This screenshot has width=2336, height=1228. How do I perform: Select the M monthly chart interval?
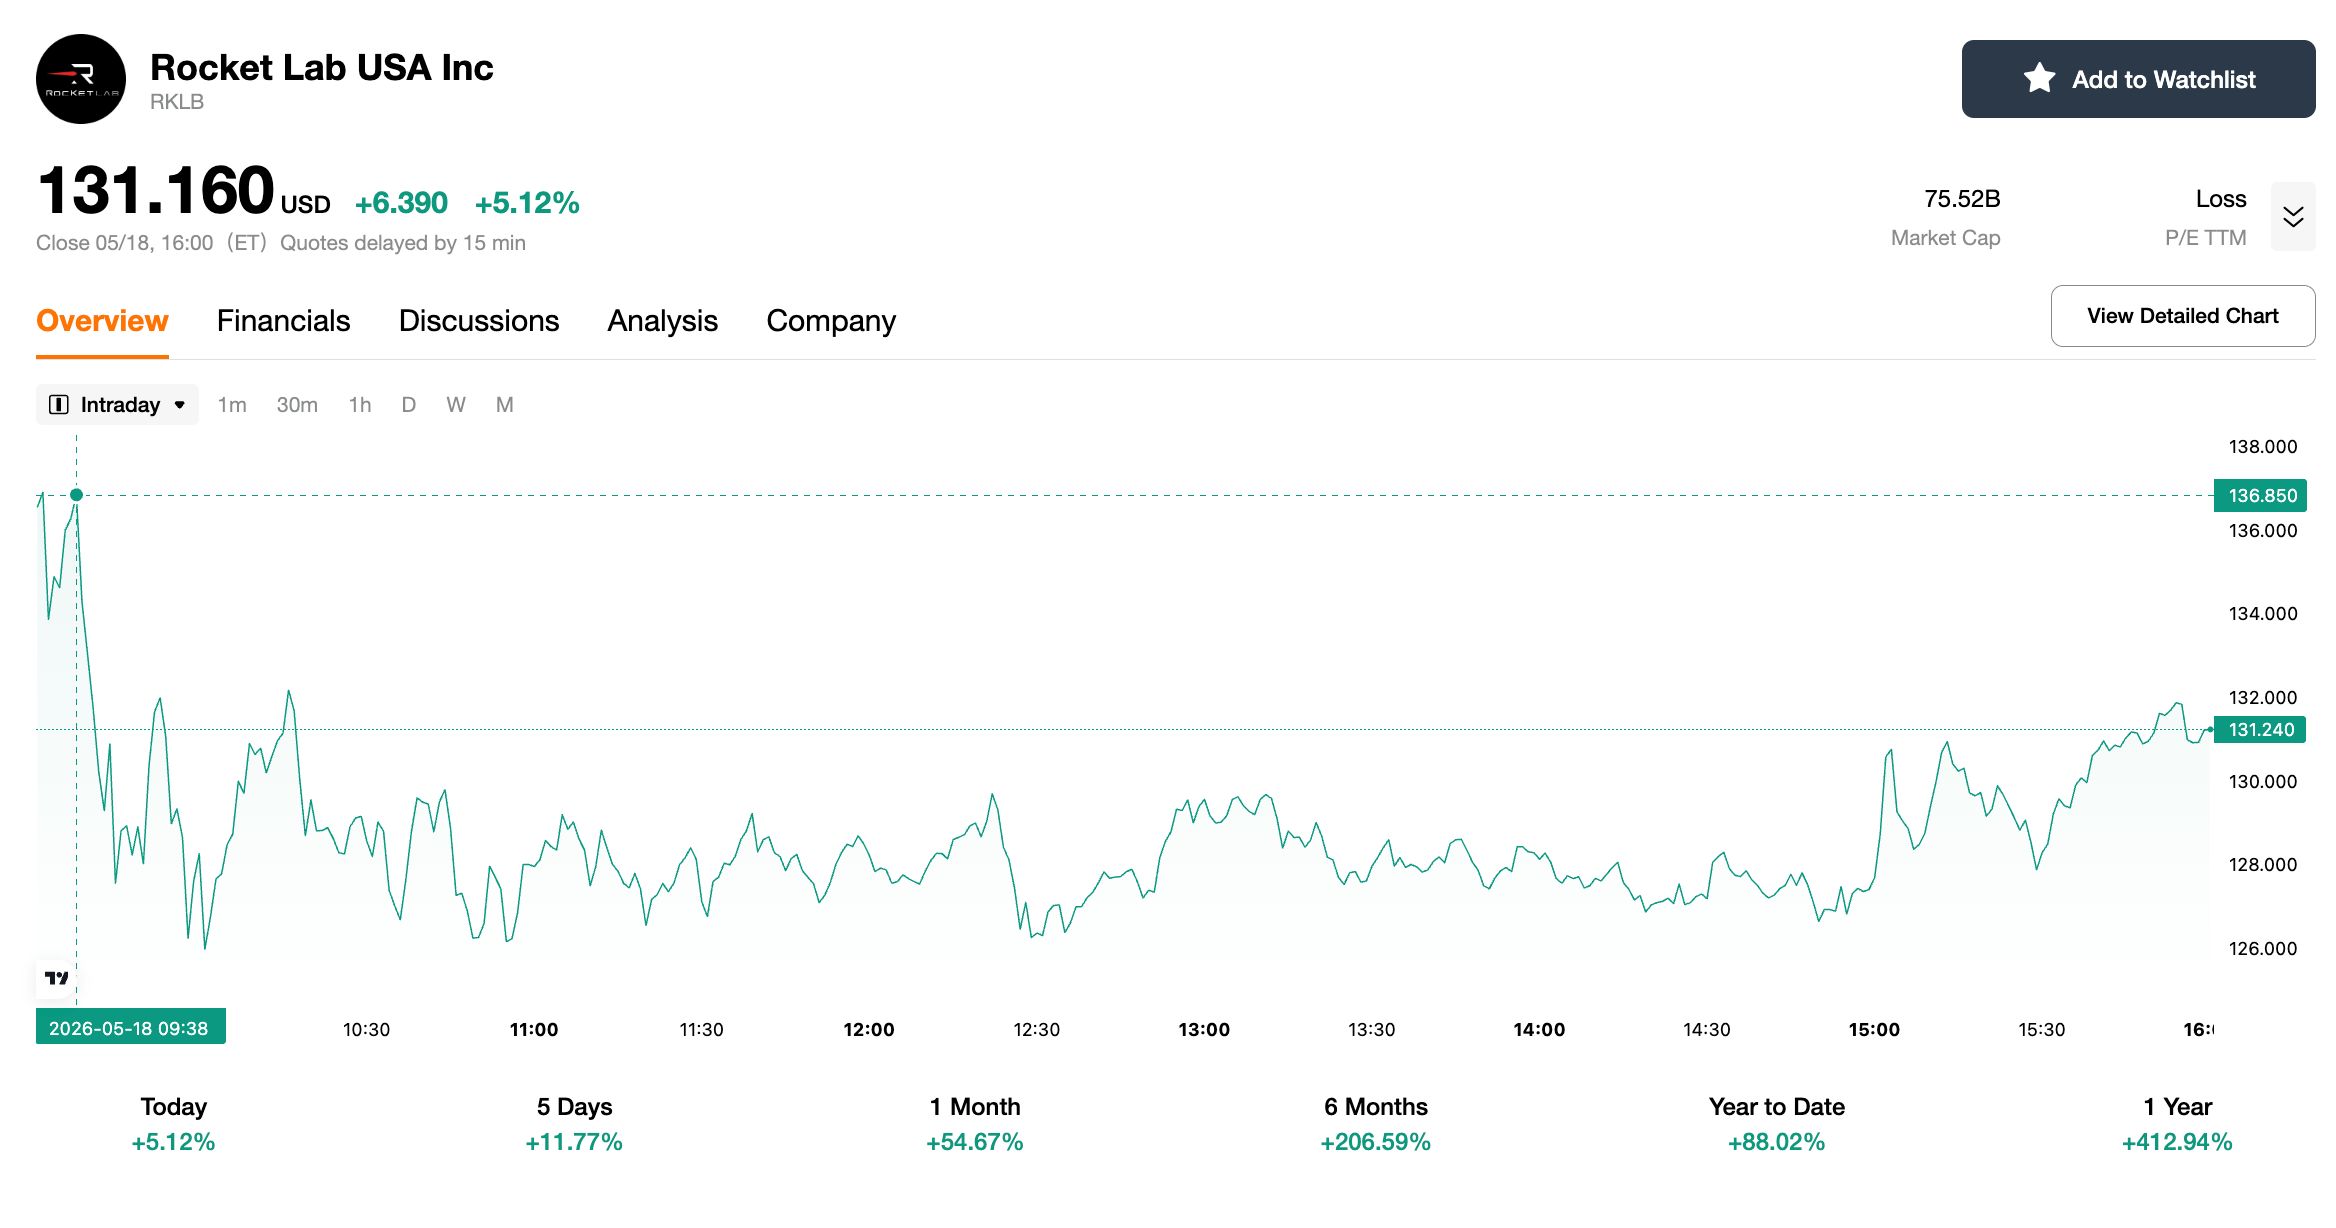point(505,404)
